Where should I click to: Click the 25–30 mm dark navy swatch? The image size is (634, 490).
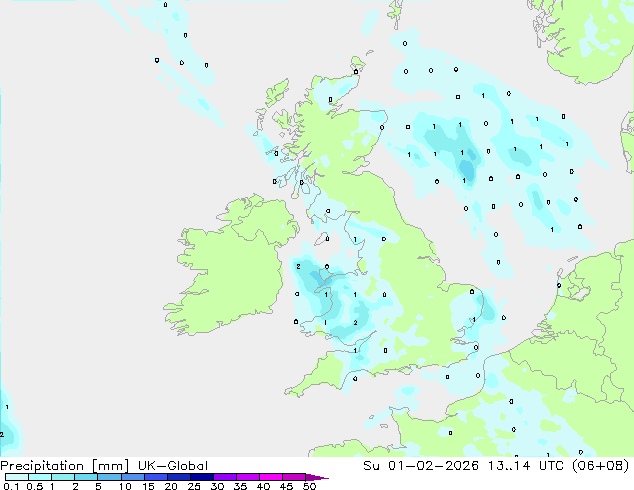coord(201,477)
